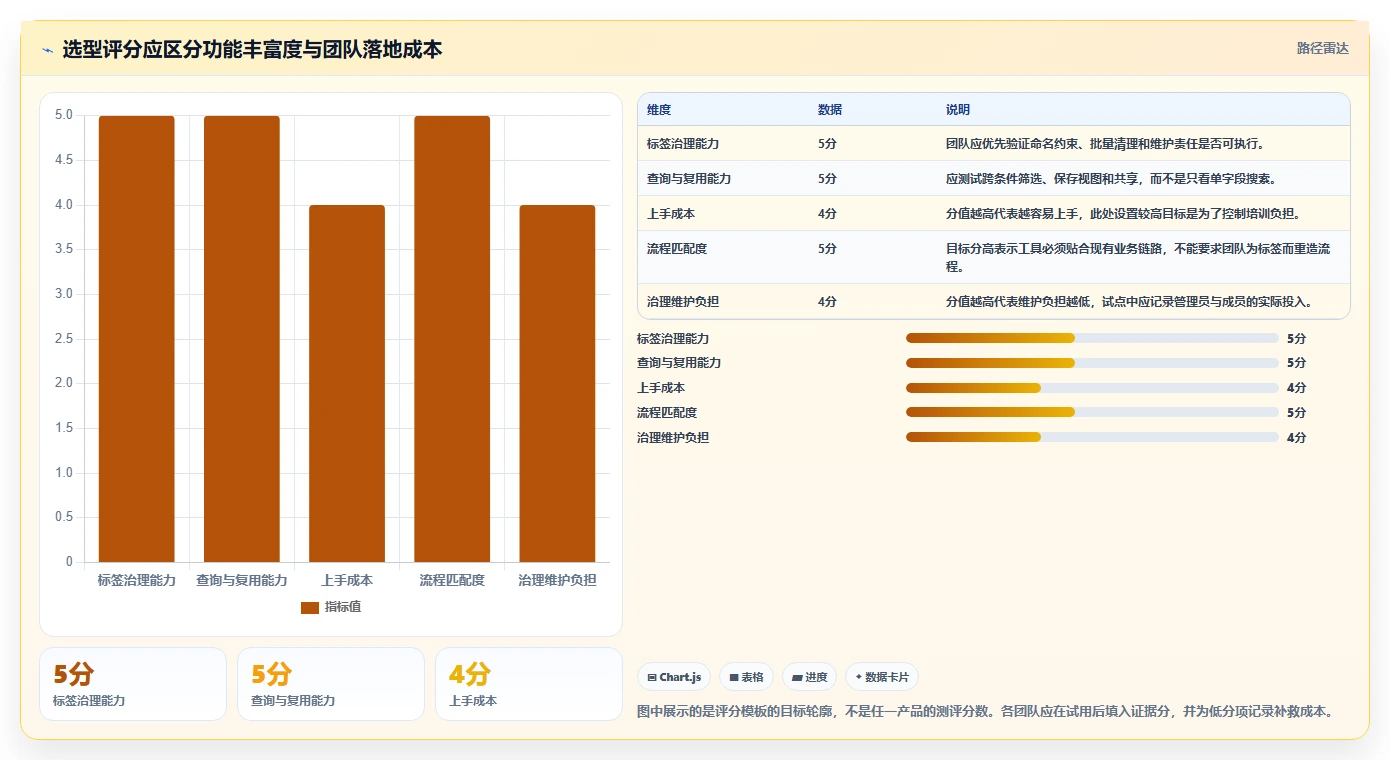The height and width of the screenshot is (760, 1390).
Task: Click the 治理维护负担 cell in the table
Action: point(683,301)
